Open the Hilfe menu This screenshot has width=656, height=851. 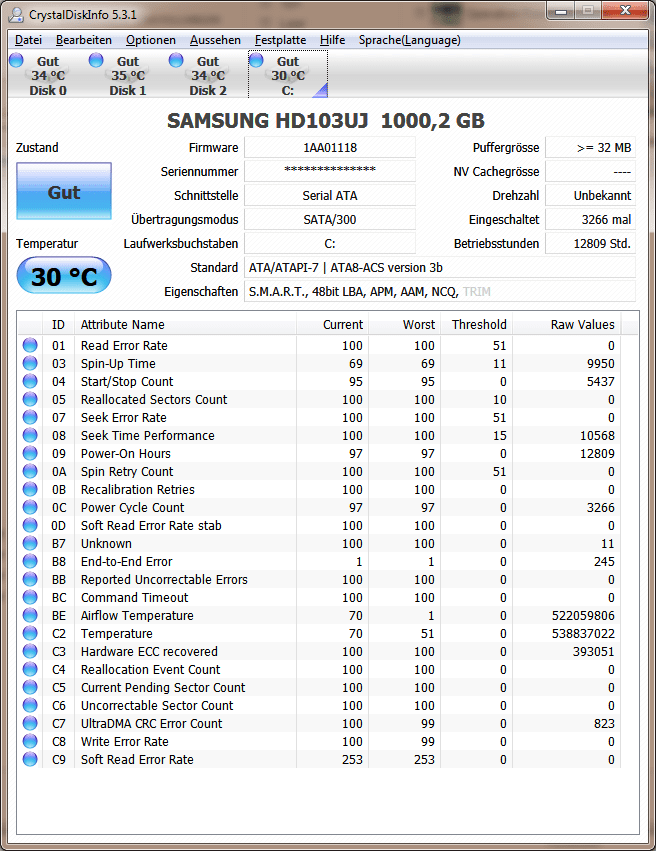point(333,40)
